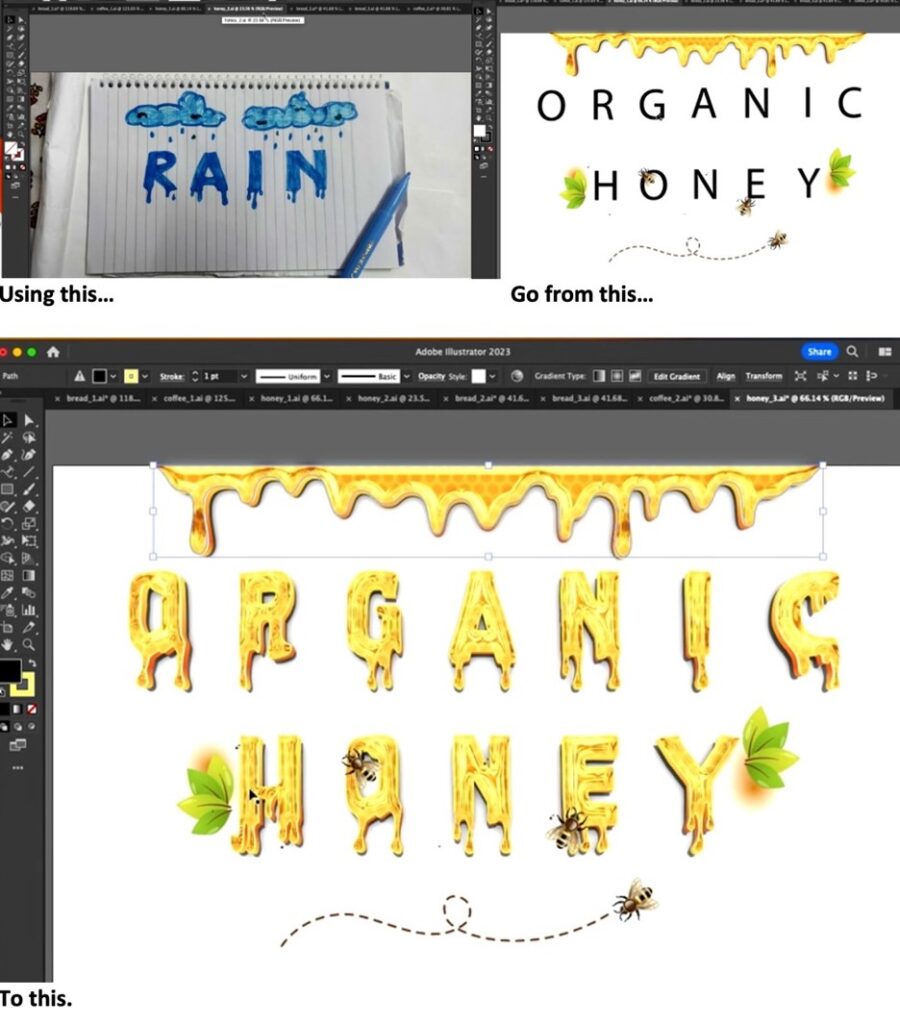This screenshot has height=1024, width=900.
Task: Select the Curvature tool
Action: pos(29,455)
